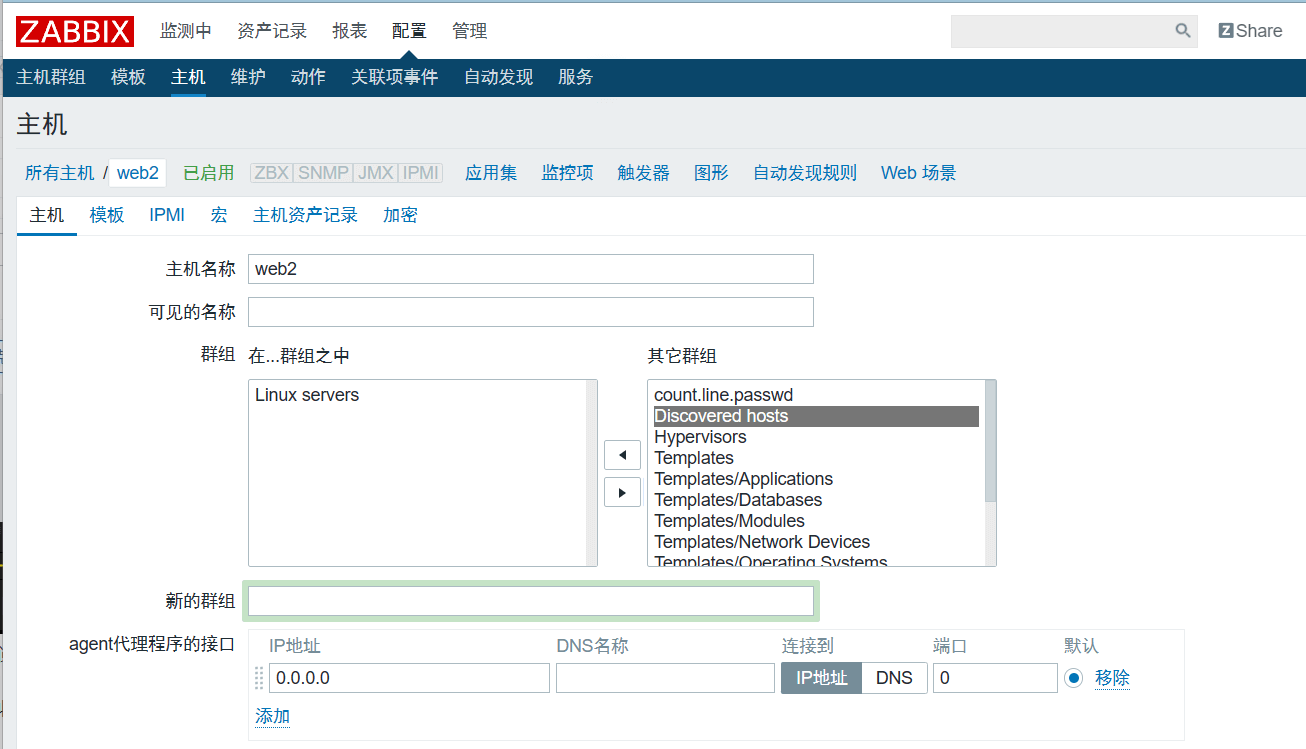This screenshot has width=1306, height=749.
Task: Go to 自动发现 submenu
Action: coord(498,77)
